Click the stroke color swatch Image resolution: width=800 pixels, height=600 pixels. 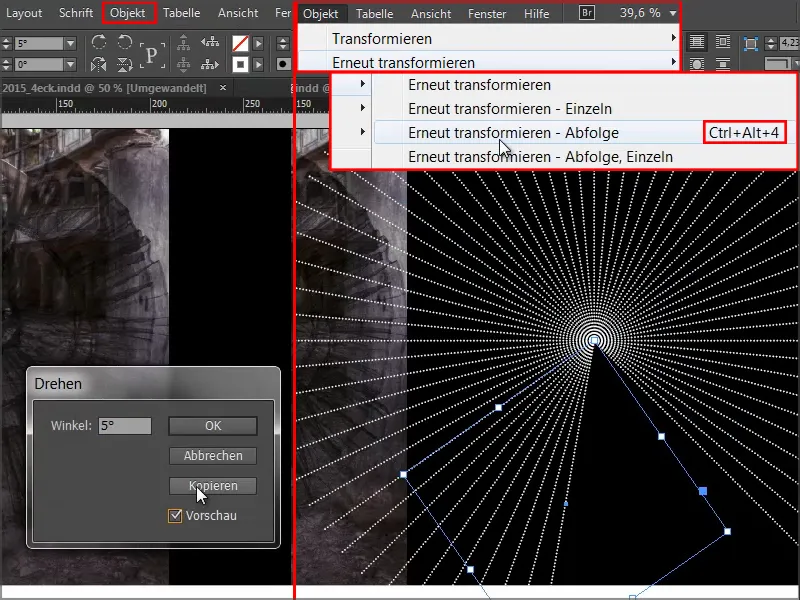point(240,64)
